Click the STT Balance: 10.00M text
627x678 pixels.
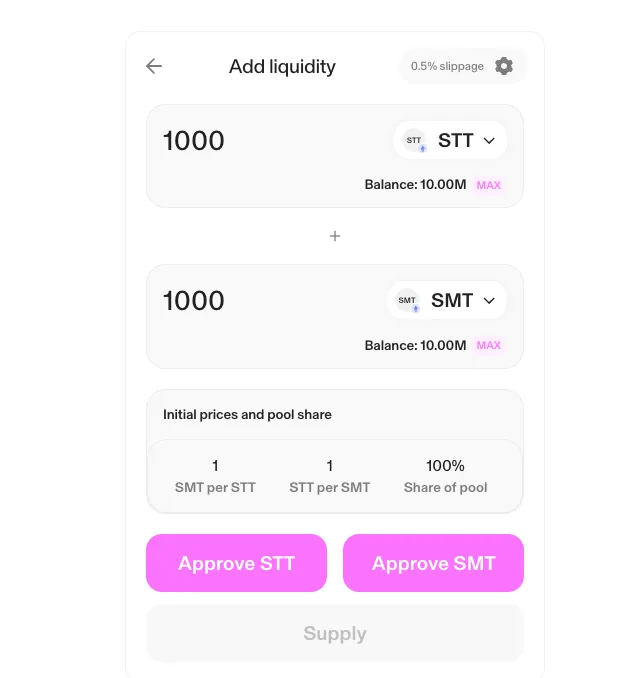click(415, 185)
